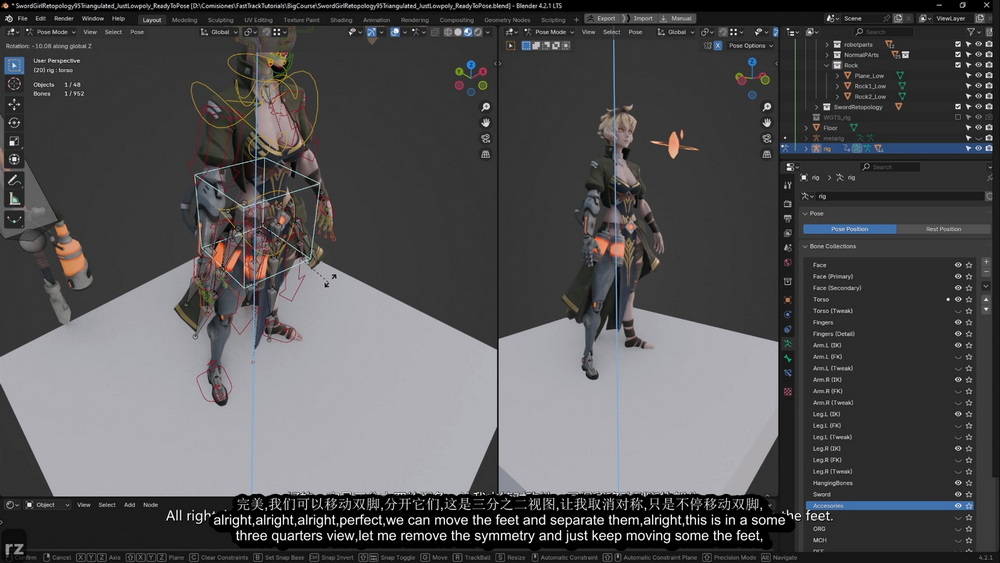Image resolution: width=1000 pixels, height=563 pixels.
Task: Enable X mirror in right viewport header
Action: point(717,45)
